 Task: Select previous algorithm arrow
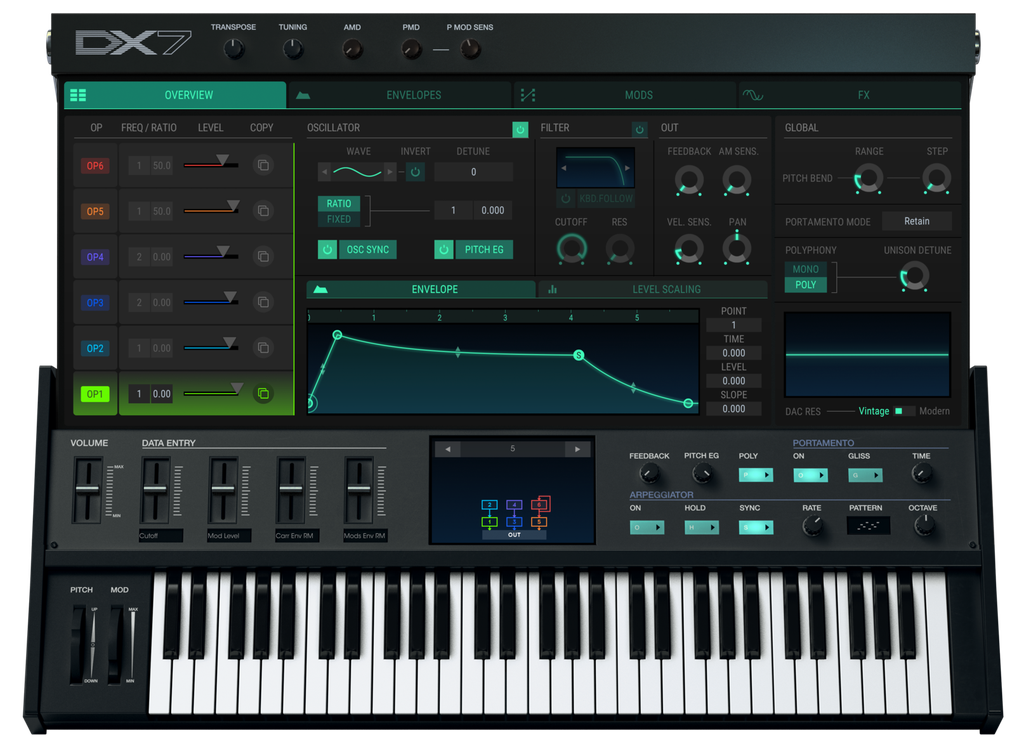coord(447,449)
